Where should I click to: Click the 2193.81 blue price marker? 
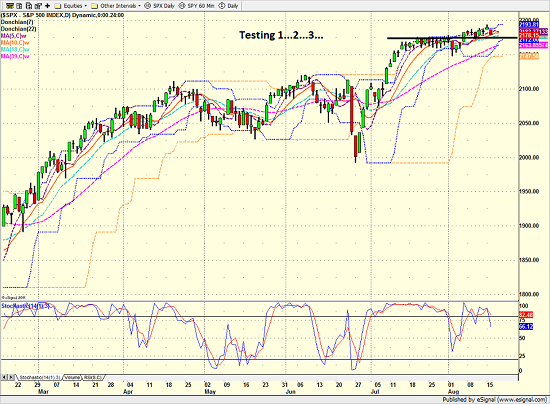click(x=529, y=25)
